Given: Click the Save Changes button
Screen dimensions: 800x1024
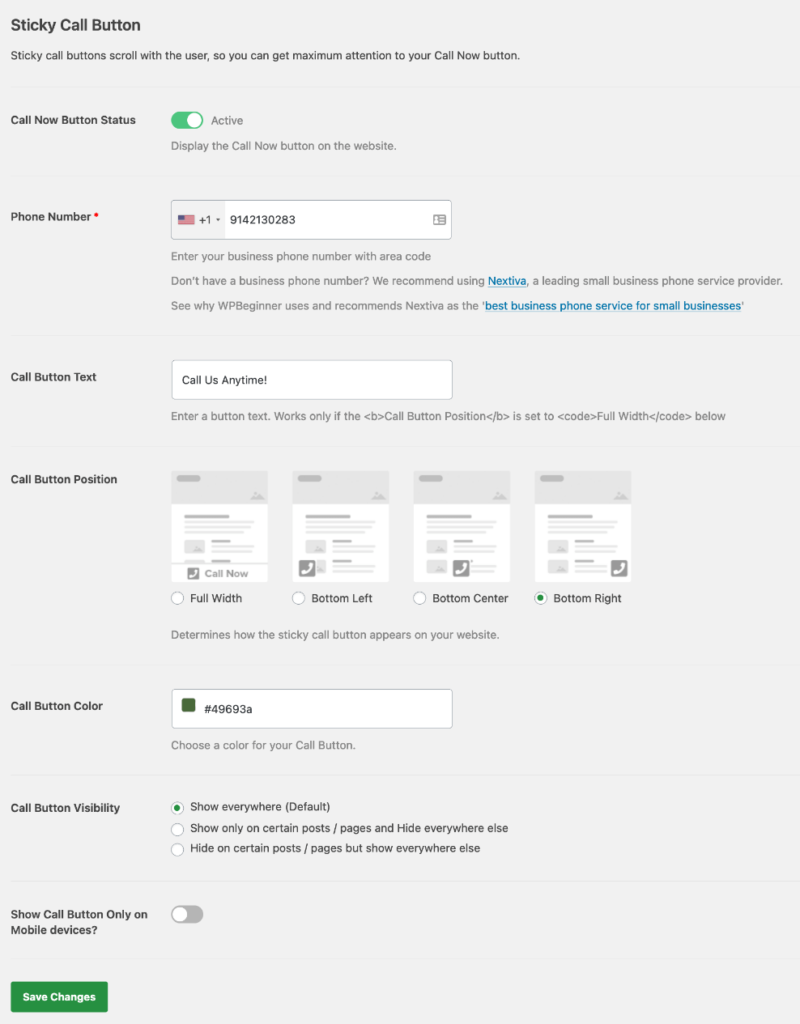Looking at the screenshot, I should tap(59, 997).
